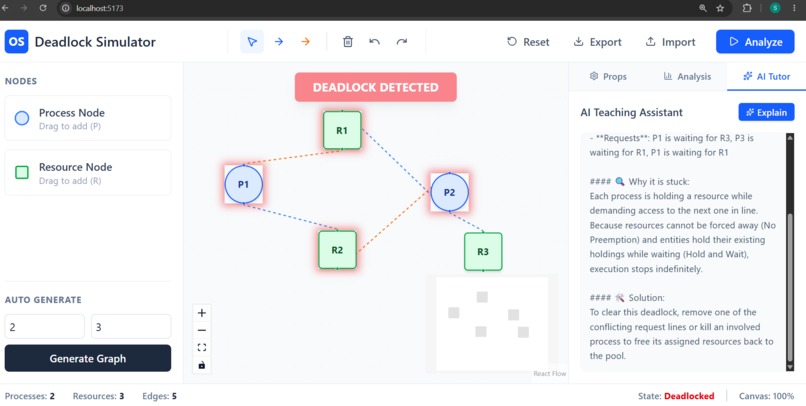Image resolution: width=806 pixels, height=406 pixels.
Task: Click the DEADLOCK DETECTED banner
Action: coord(376,87)
